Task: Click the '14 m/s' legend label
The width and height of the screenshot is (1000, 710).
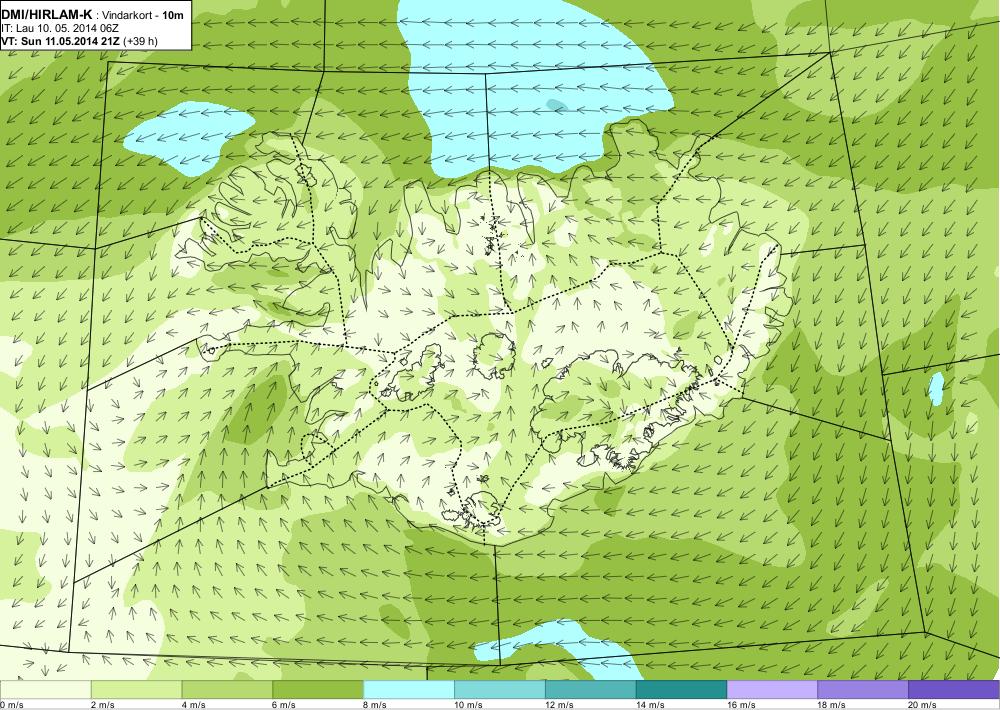Action: pos(651,705)
